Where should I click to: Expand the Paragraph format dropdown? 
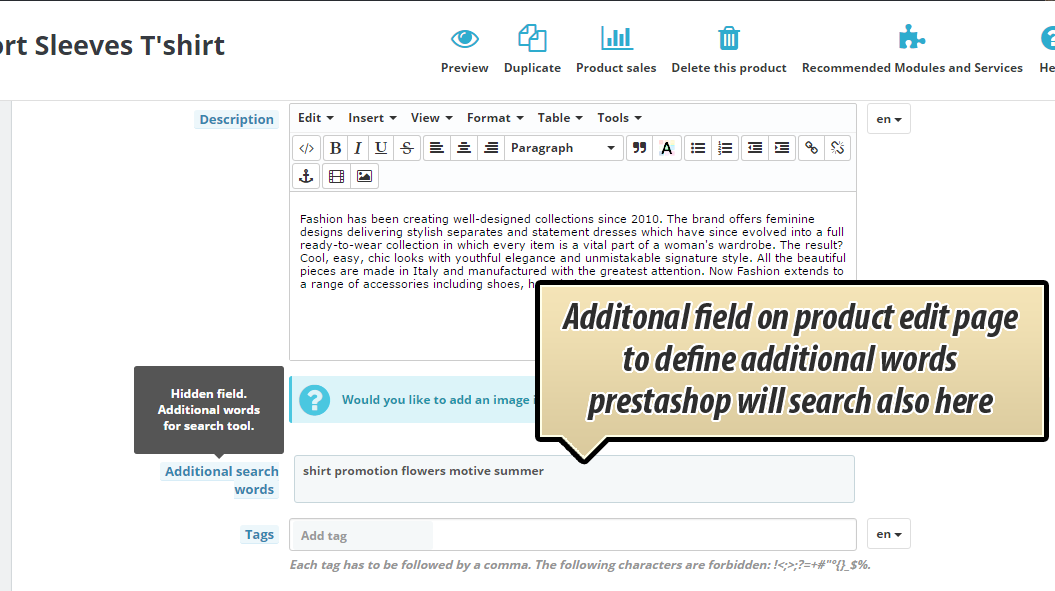click(x=564, y=148)
